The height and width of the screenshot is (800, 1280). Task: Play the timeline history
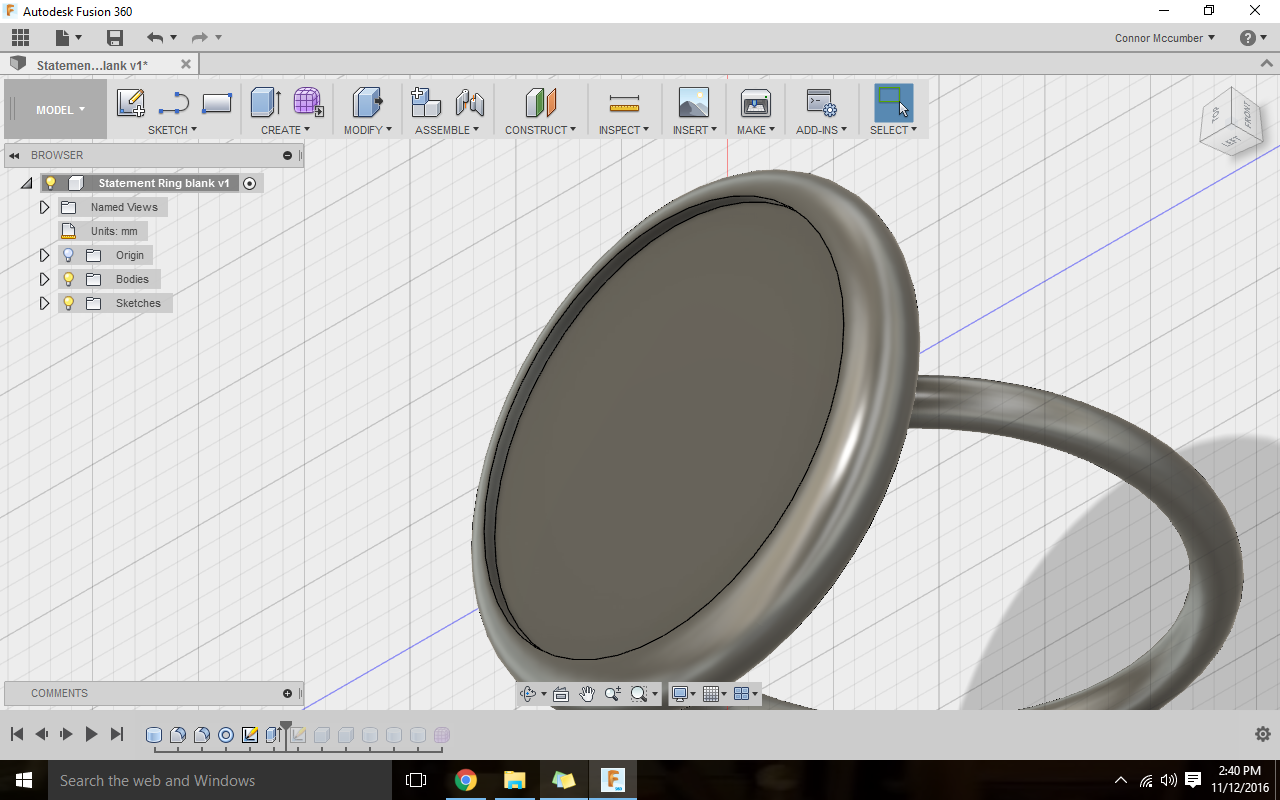(91, 734)
